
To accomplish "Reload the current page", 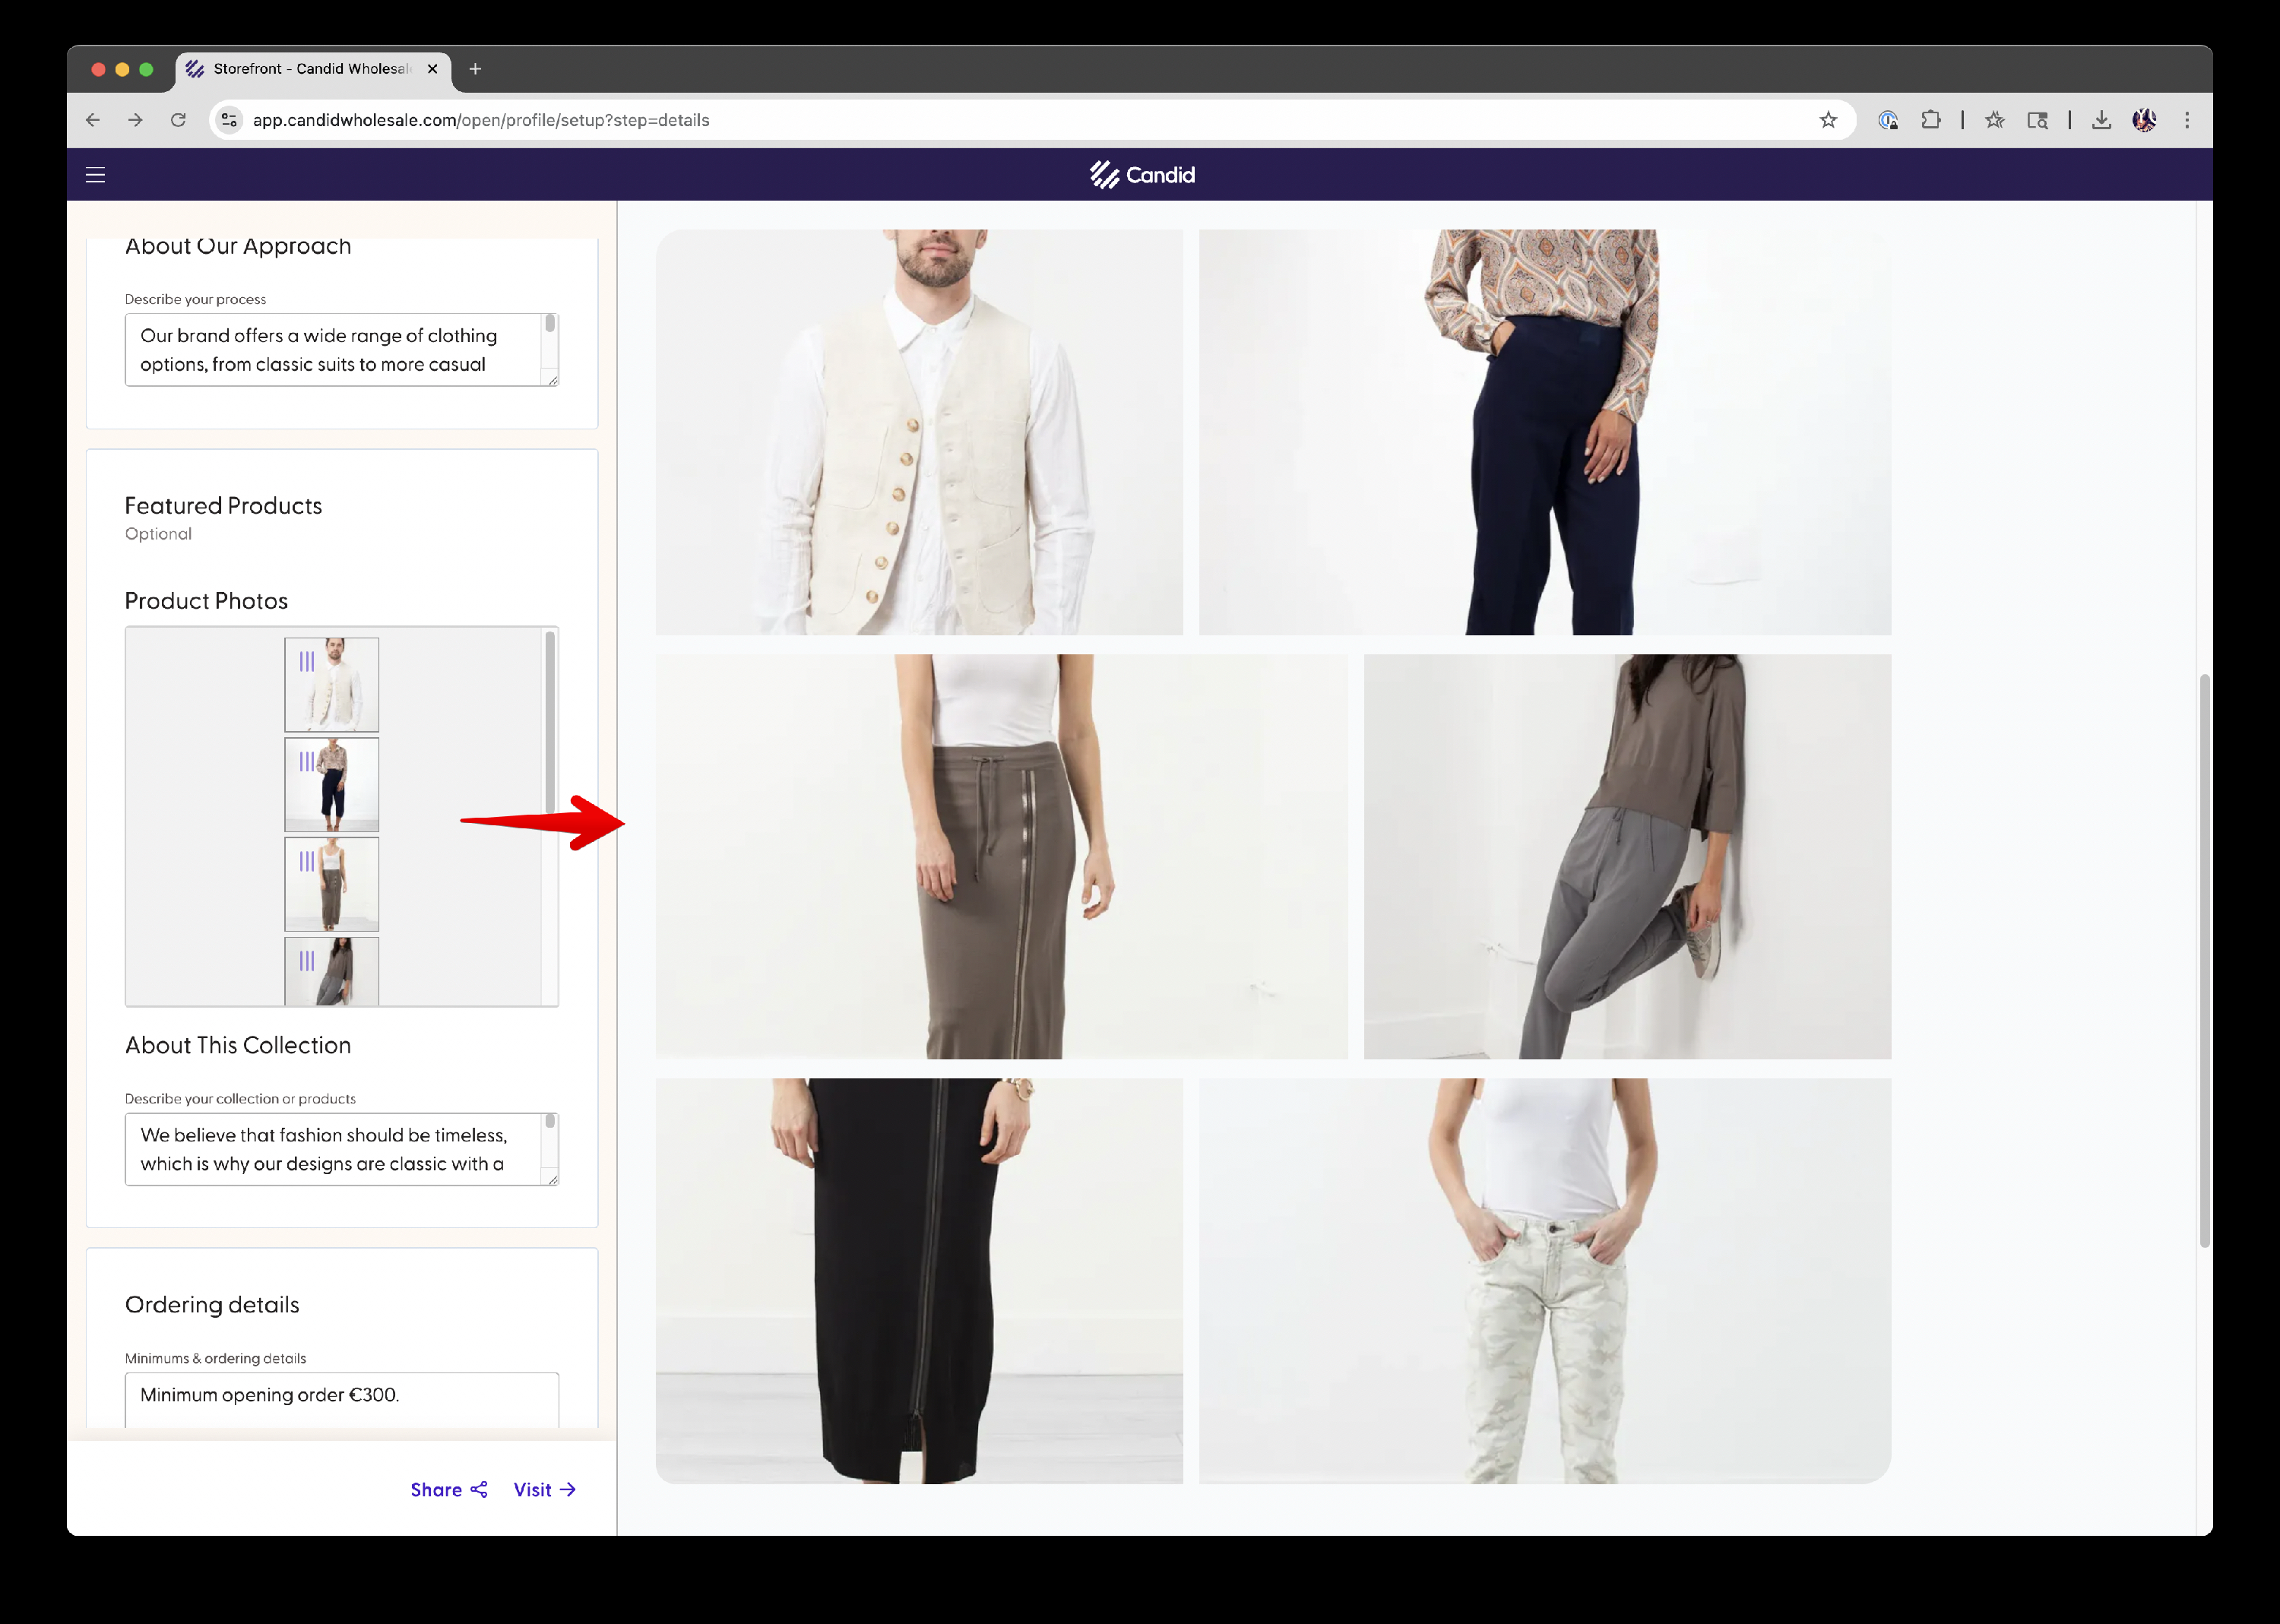I will pyautogui.click(x=178, y=120).
